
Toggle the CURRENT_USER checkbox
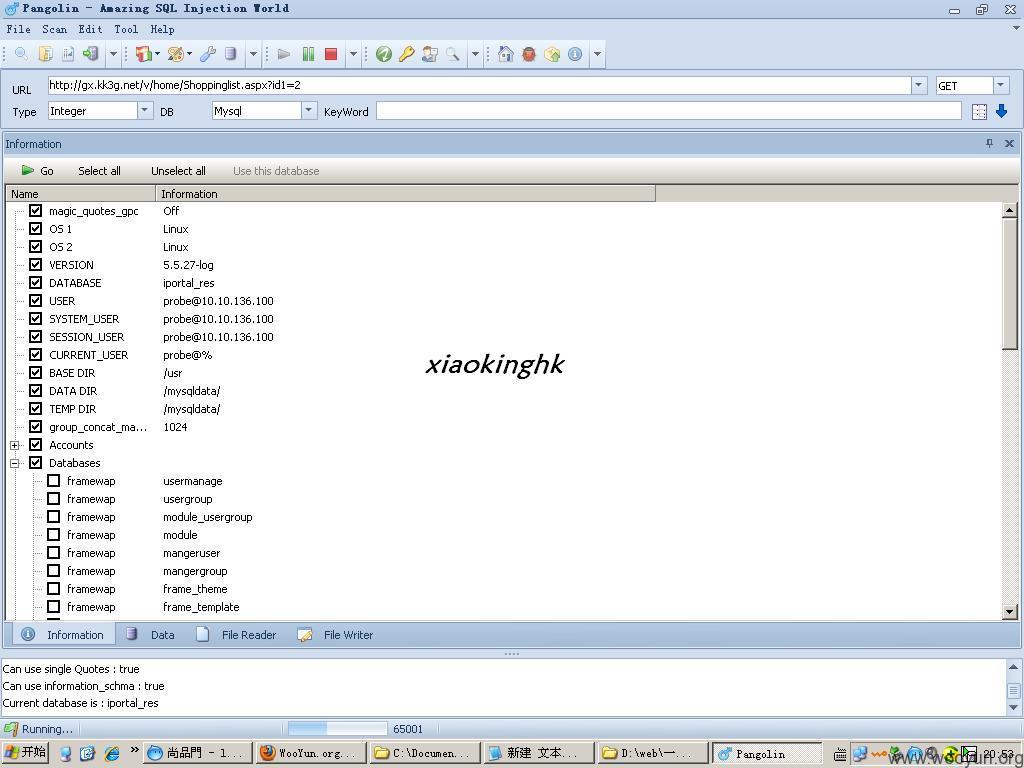[x=36, y=355]
